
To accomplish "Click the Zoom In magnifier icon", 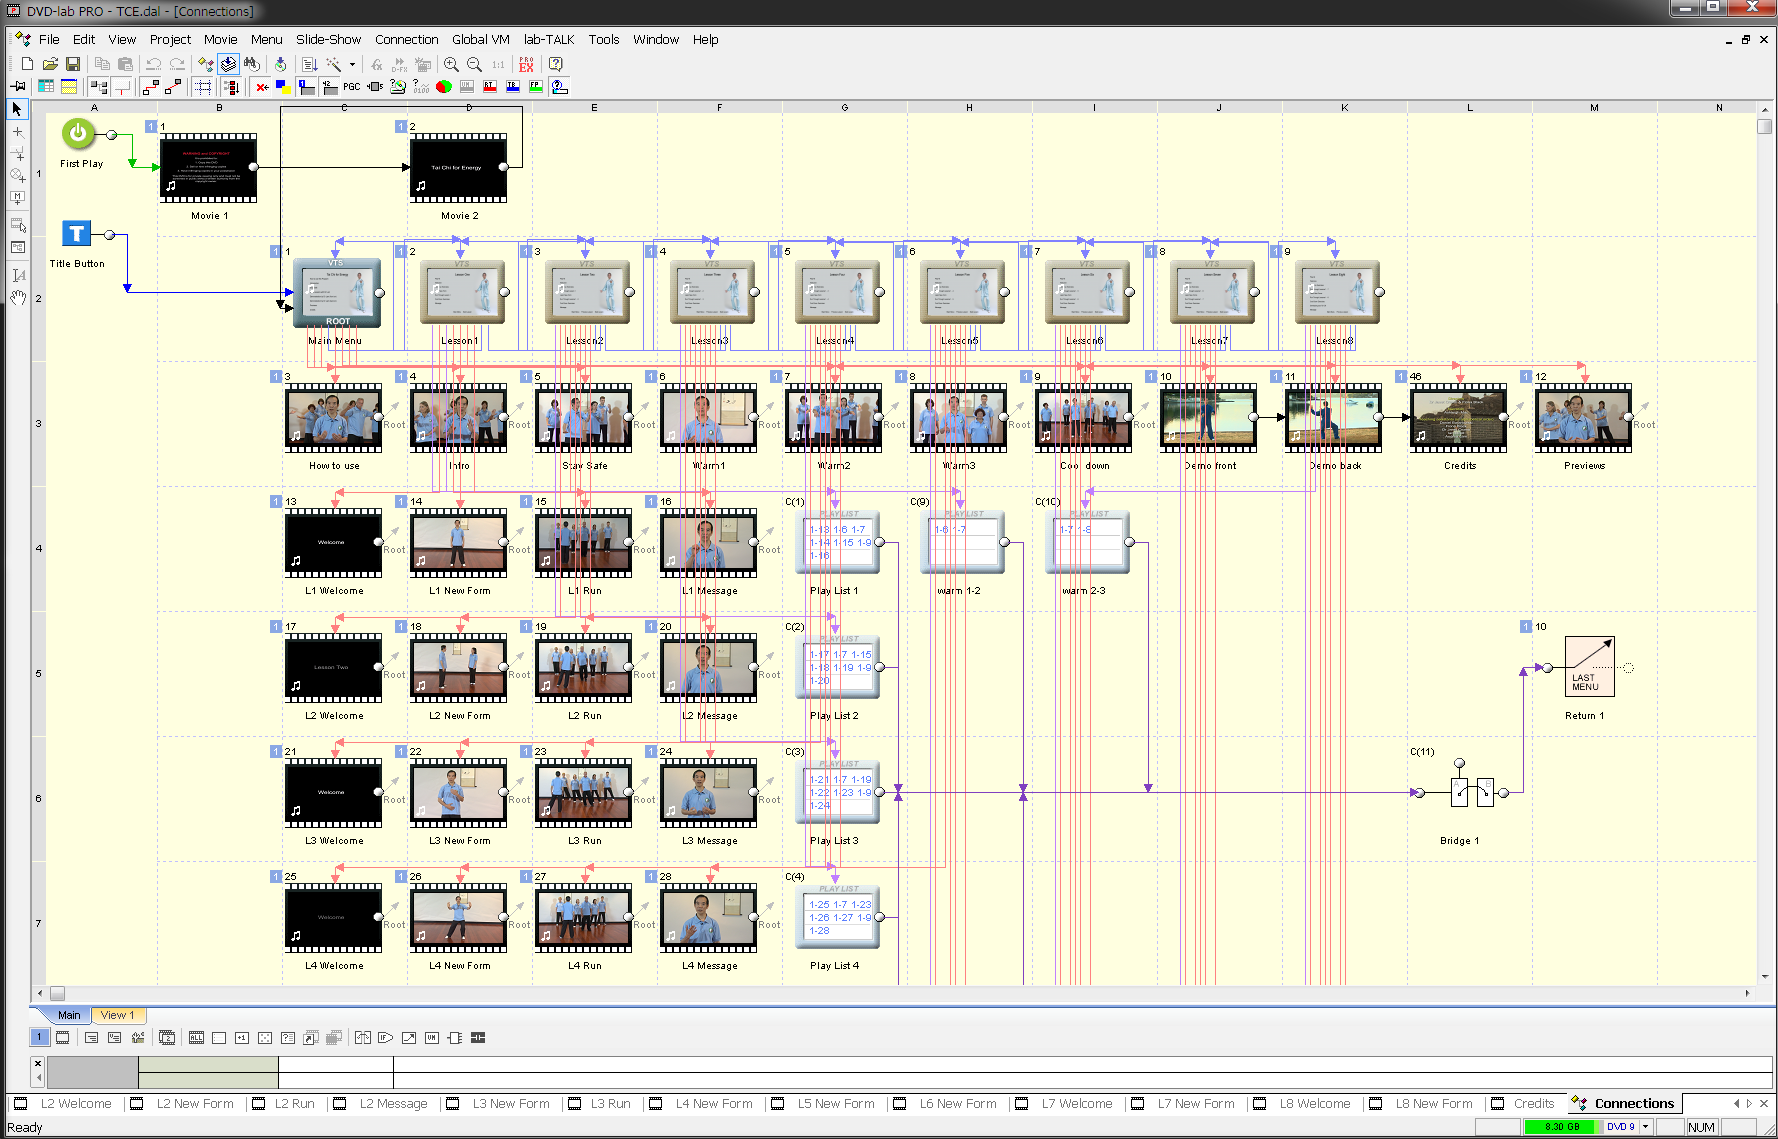I will (x=451, y=64).
